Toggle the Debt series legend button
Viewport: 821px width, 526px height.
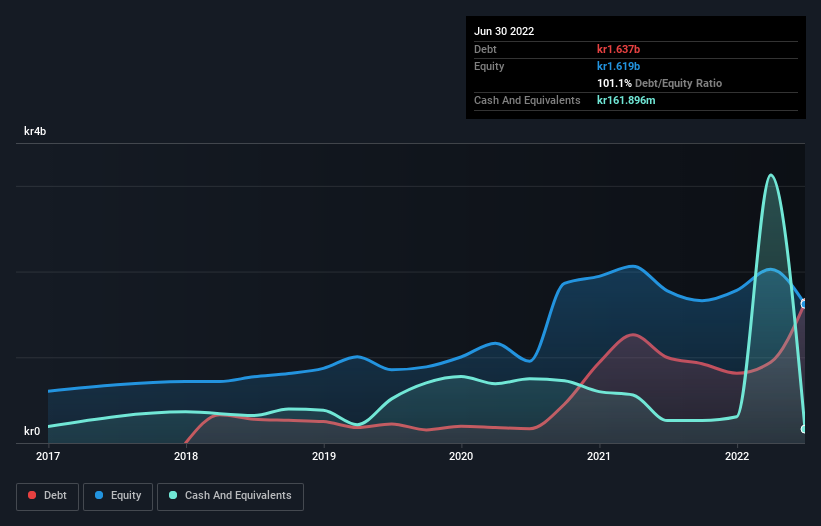tap(47, 497)
